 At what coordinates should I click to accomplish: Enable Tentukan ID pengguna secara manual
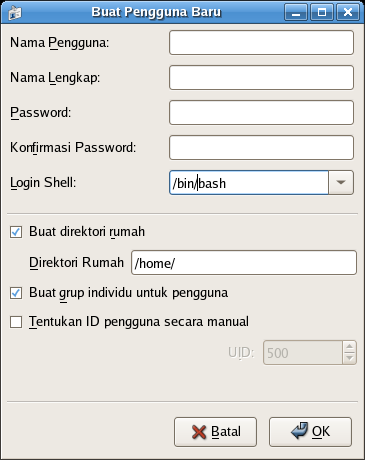[x=16, y=322]
